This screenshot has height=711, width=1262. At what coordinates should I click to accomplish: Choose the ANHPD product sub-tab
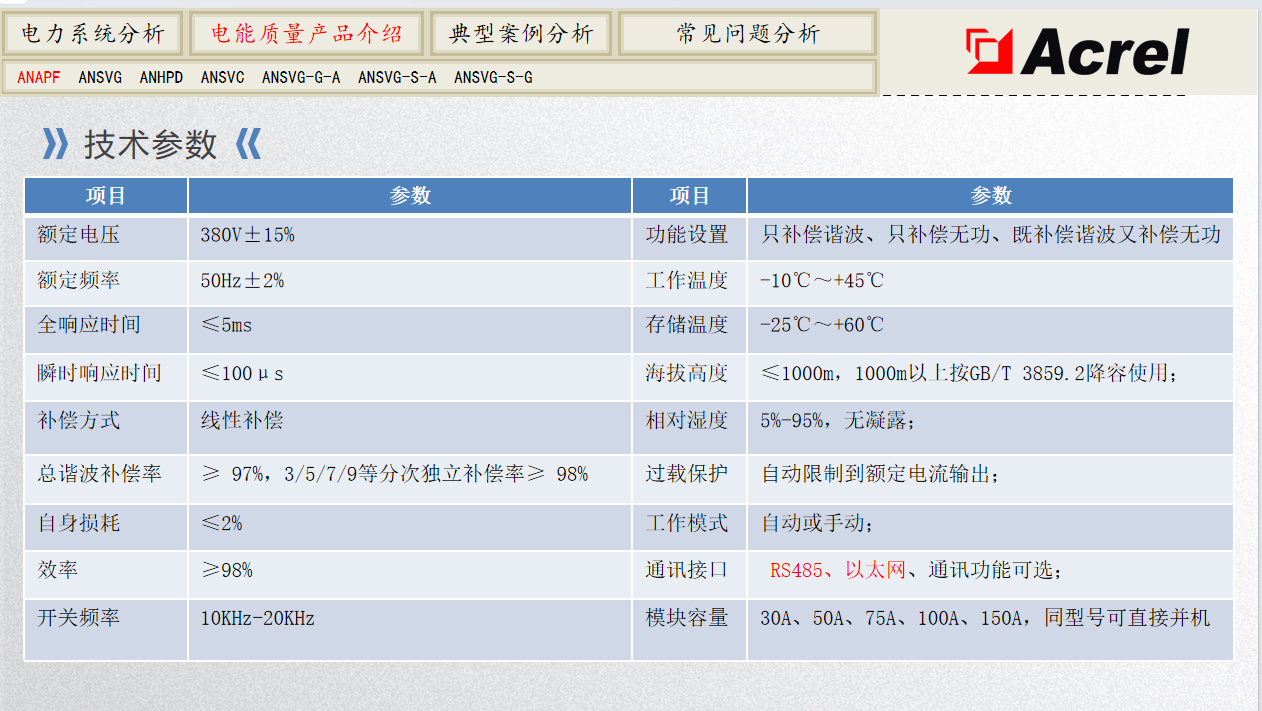pyautogui.click(x=161, y=77)
